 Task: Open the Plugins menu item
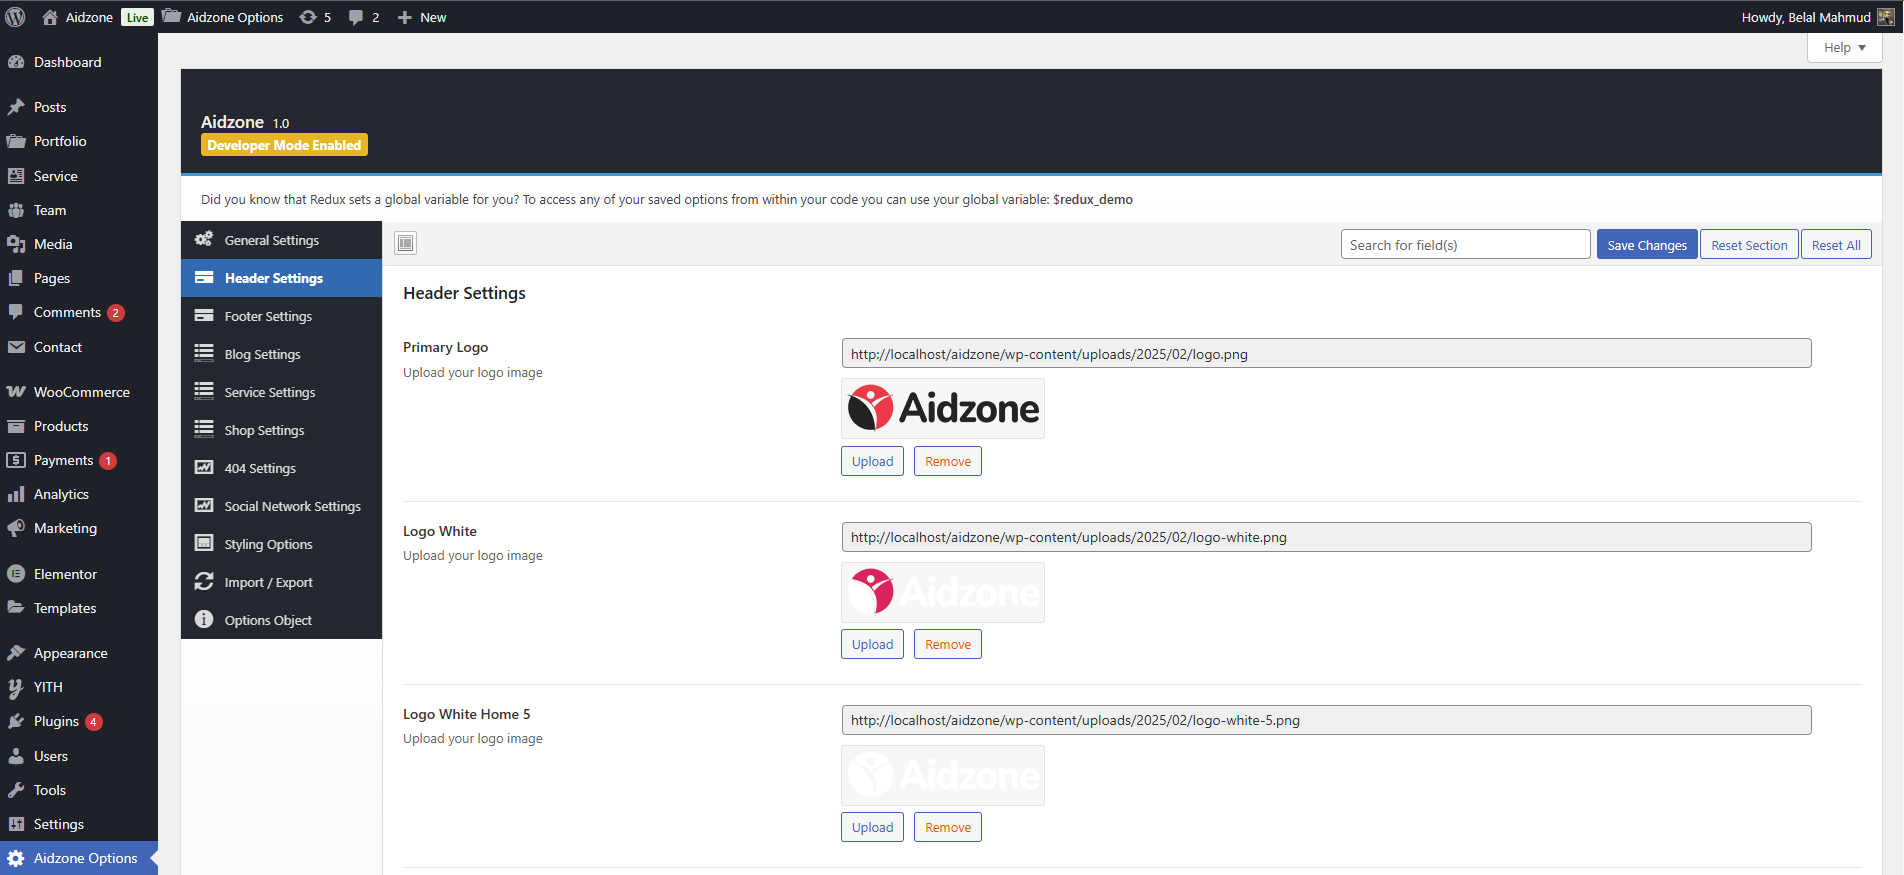point(56,721)
